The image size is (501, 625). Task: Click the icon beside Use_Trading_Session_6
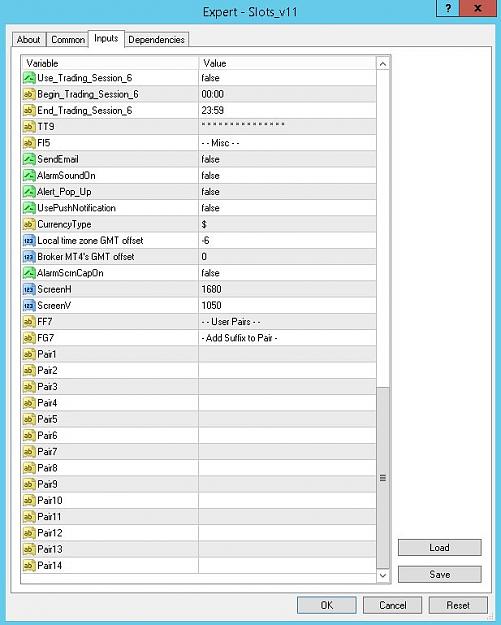coord(29,78)
